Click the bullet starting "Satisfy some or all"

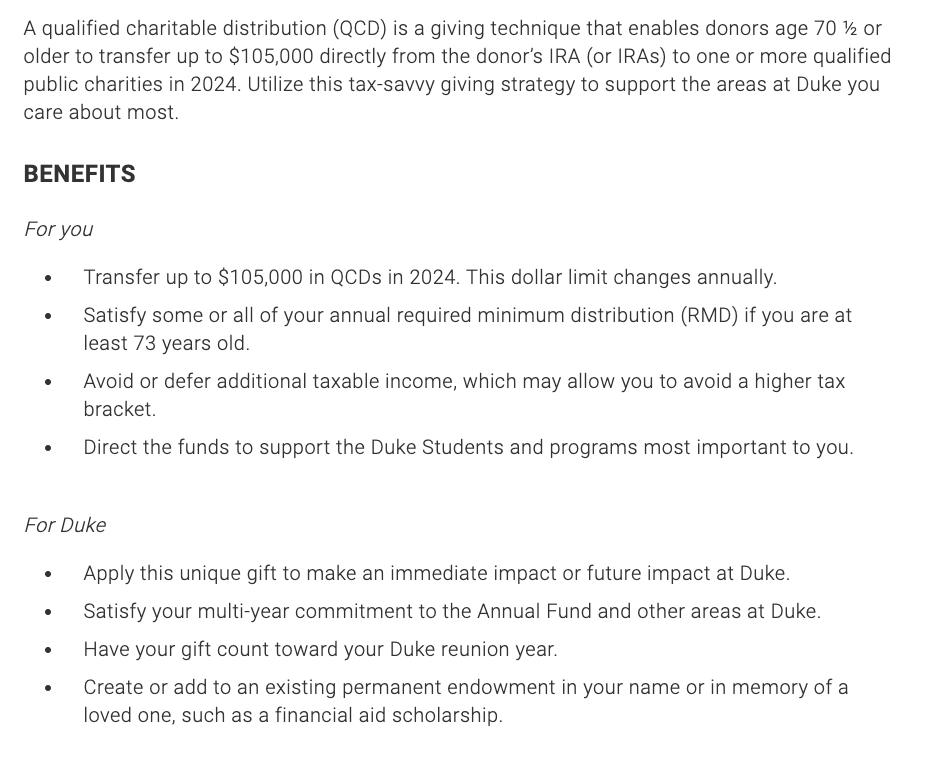pyautogui.click(x=467, y=329)
